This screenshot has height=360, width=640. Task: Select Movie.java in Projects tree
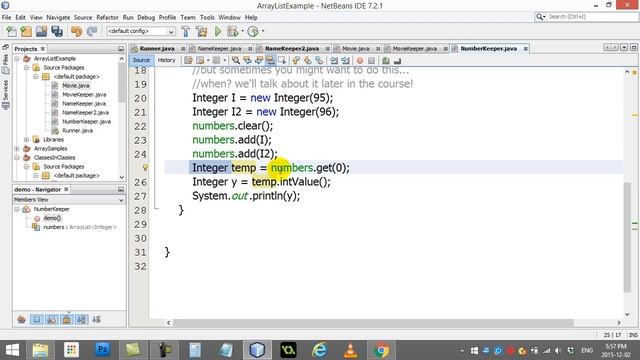[76, 86]
